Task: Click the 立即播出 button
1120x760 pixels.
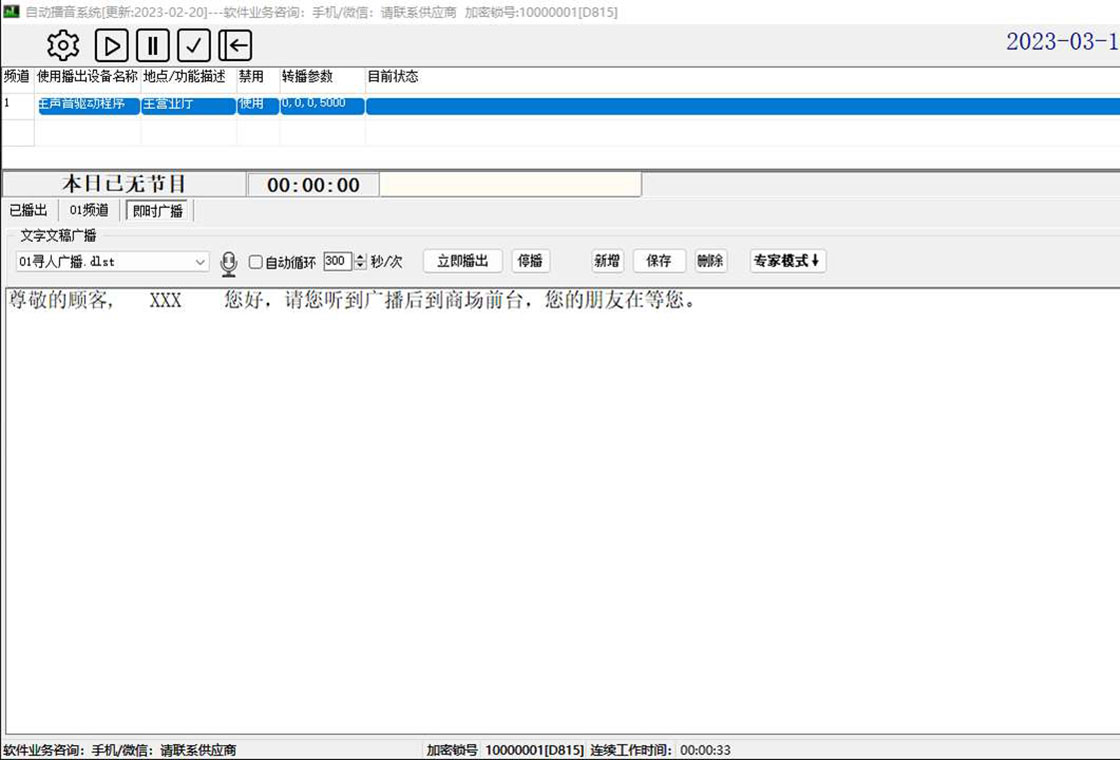Action: 463,261
